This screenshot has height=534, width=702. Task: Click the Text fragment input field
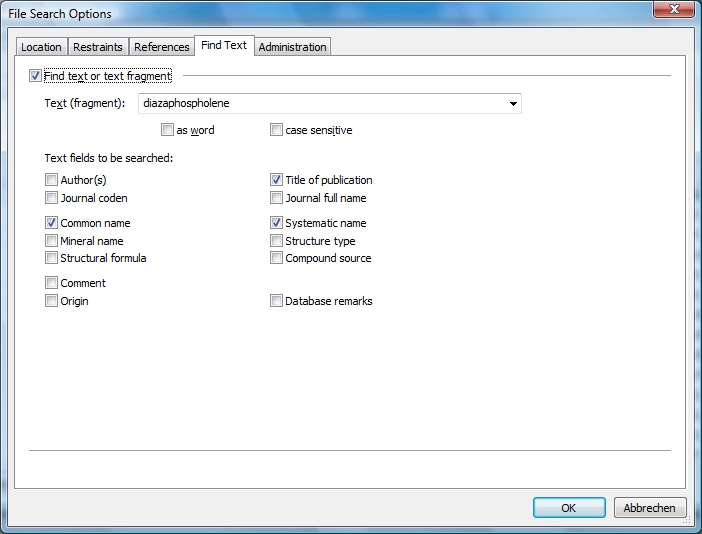pyautogui.click(x=320, y=103)
